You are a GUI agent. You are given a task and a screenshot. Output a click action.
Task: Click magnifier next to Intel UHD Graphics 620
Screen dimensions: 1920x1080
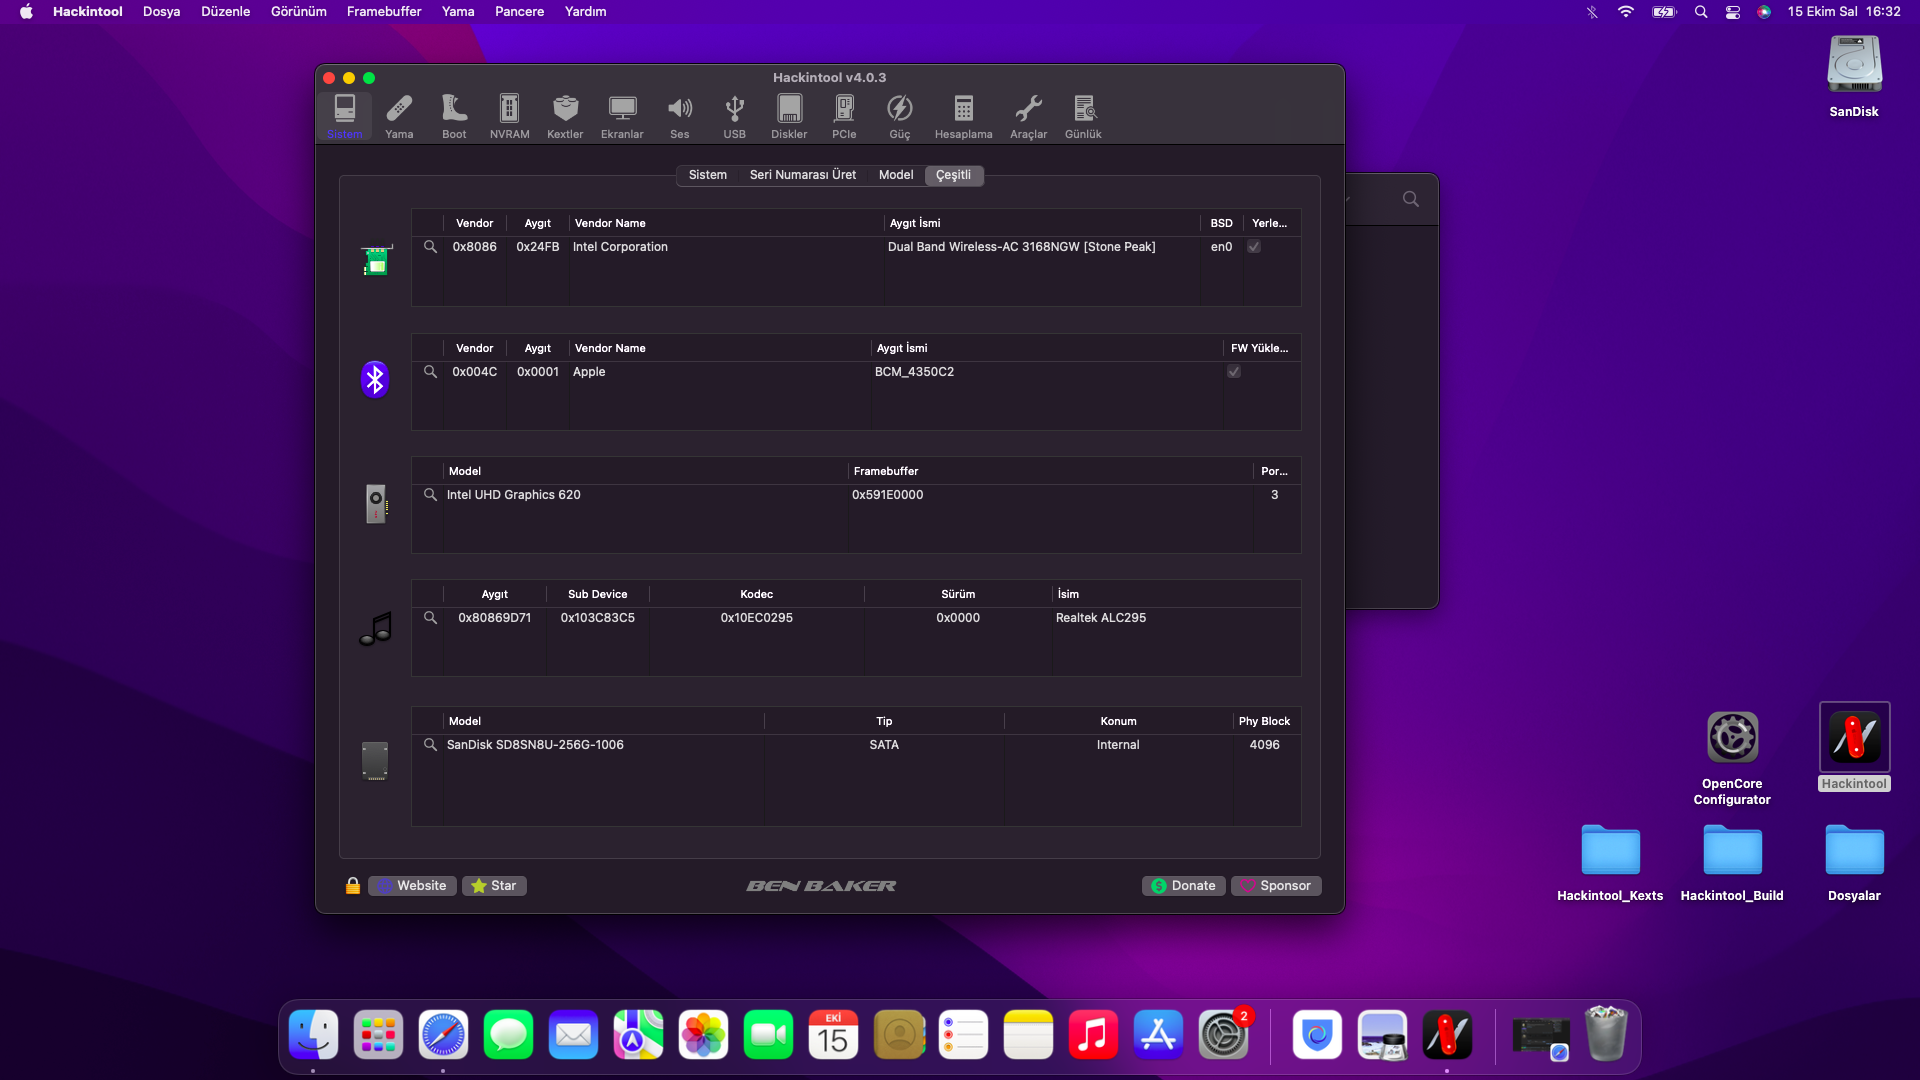(430, 495)
